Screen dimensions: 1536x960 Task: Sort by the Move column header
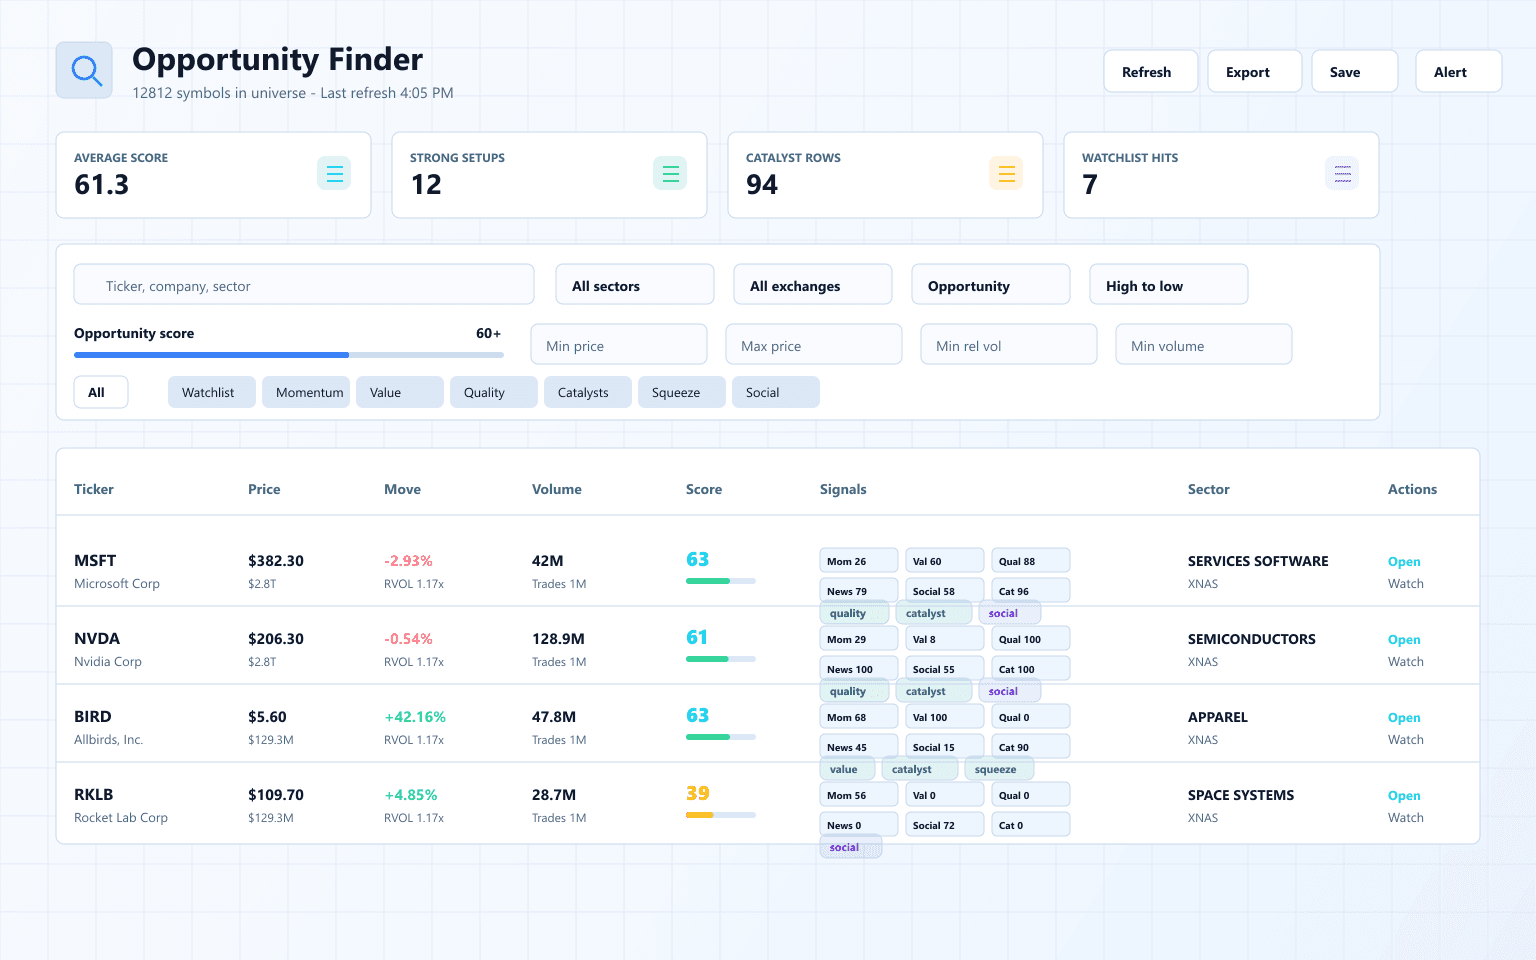(x=402, y=489)
